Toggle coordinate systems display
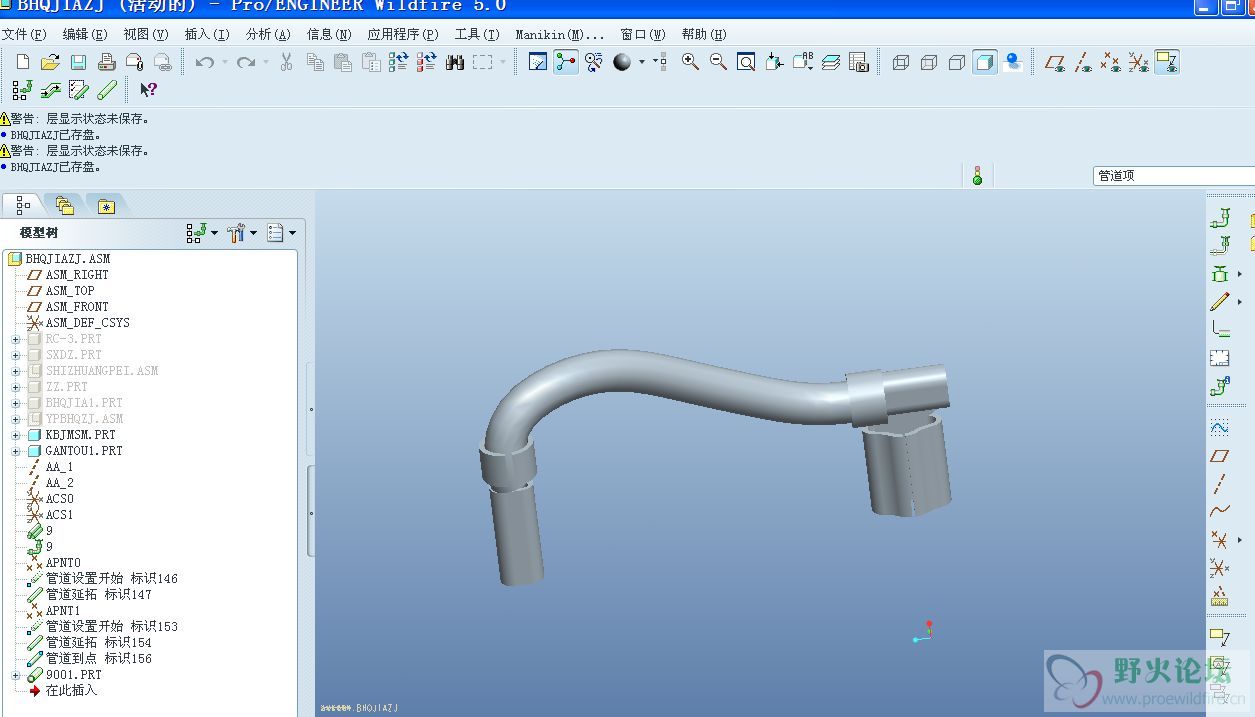 [1139, 62]
